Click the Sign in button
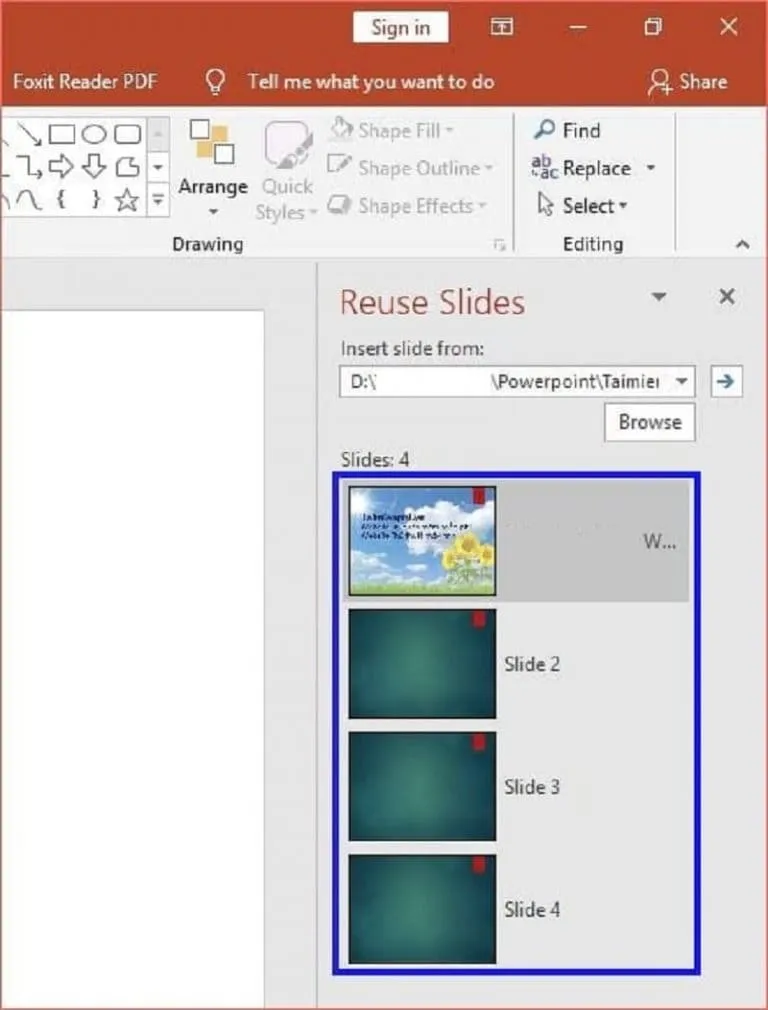 (401, 27)
